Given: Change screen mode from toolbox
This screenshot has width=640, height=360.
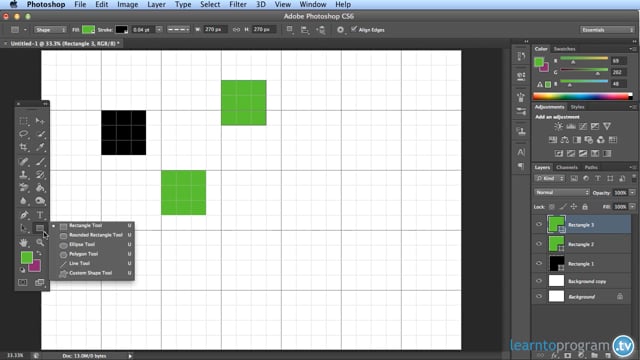Looking at the screenshot, I should click(40, 282).
